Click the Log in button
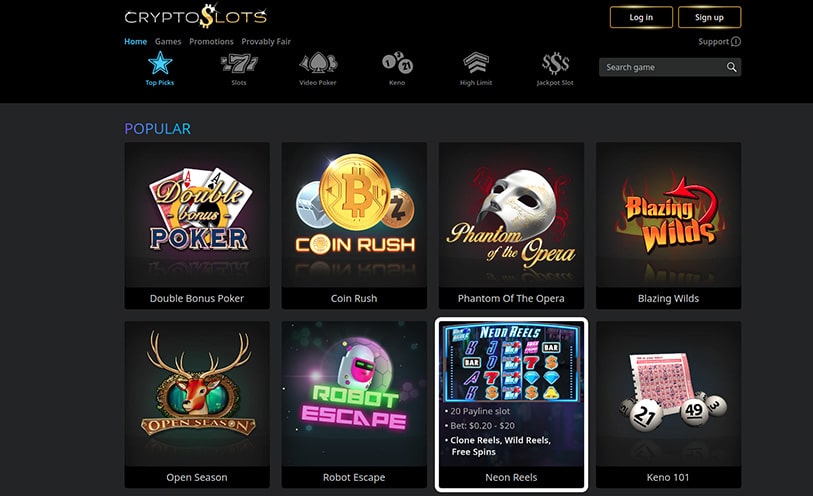 (641, 17)
